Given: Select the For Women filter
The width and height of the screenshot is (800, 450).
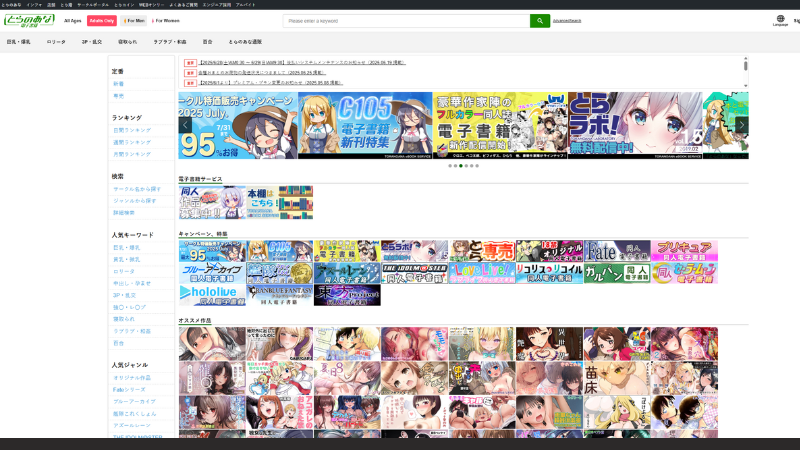Looking at the screenshot, I should (166, 21).
